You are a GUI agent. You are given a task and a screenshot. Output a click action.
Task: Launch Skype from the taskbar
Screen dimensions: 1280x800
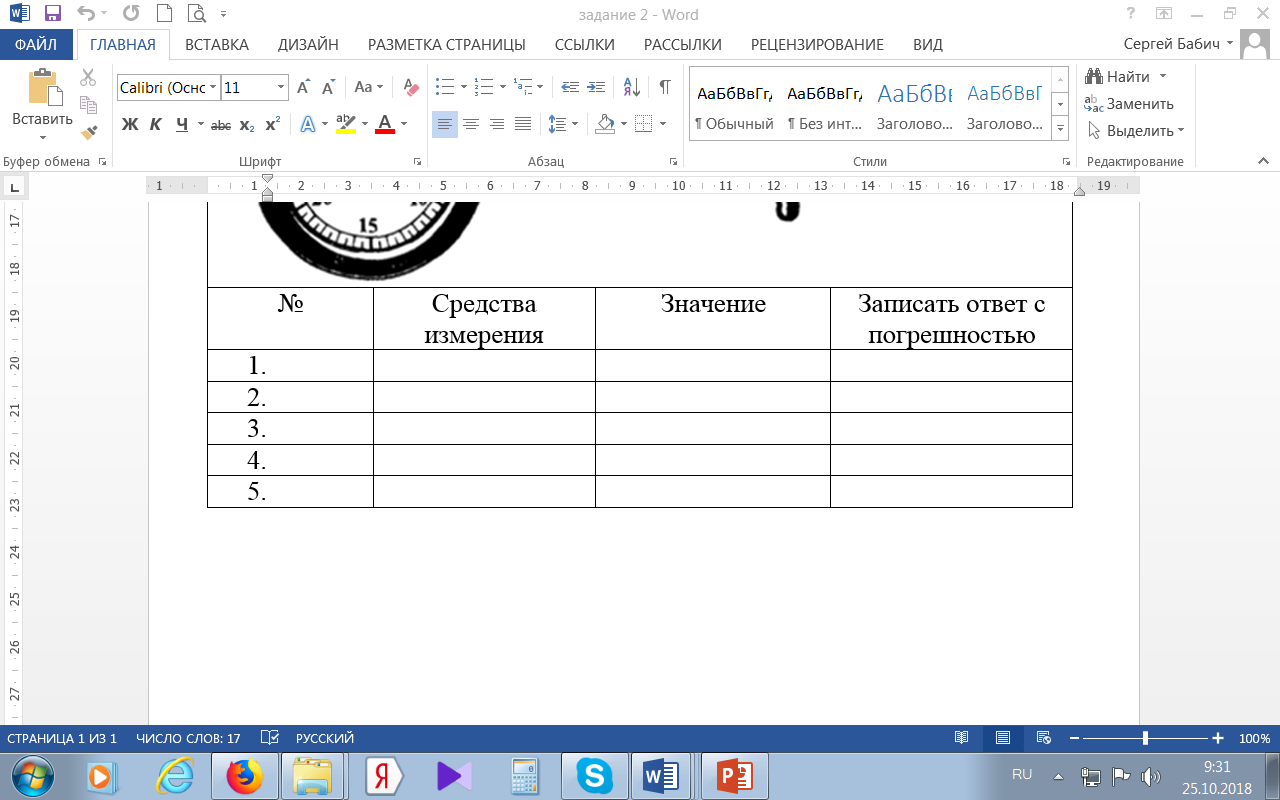[594, 776]
